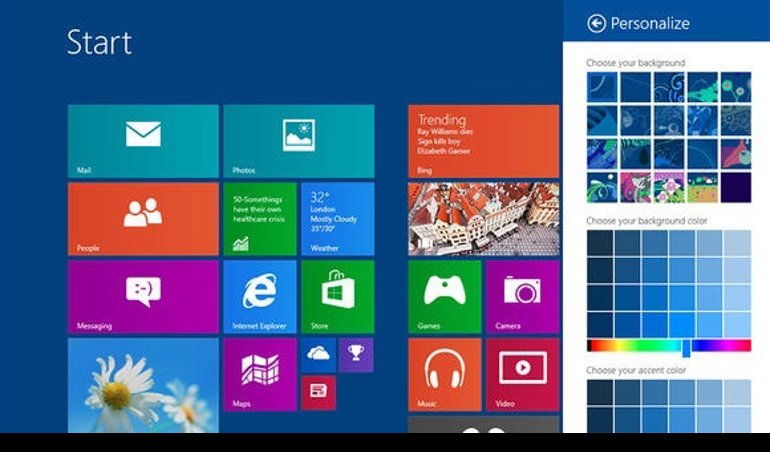Open the trophy Sports tile

[356, 355]
